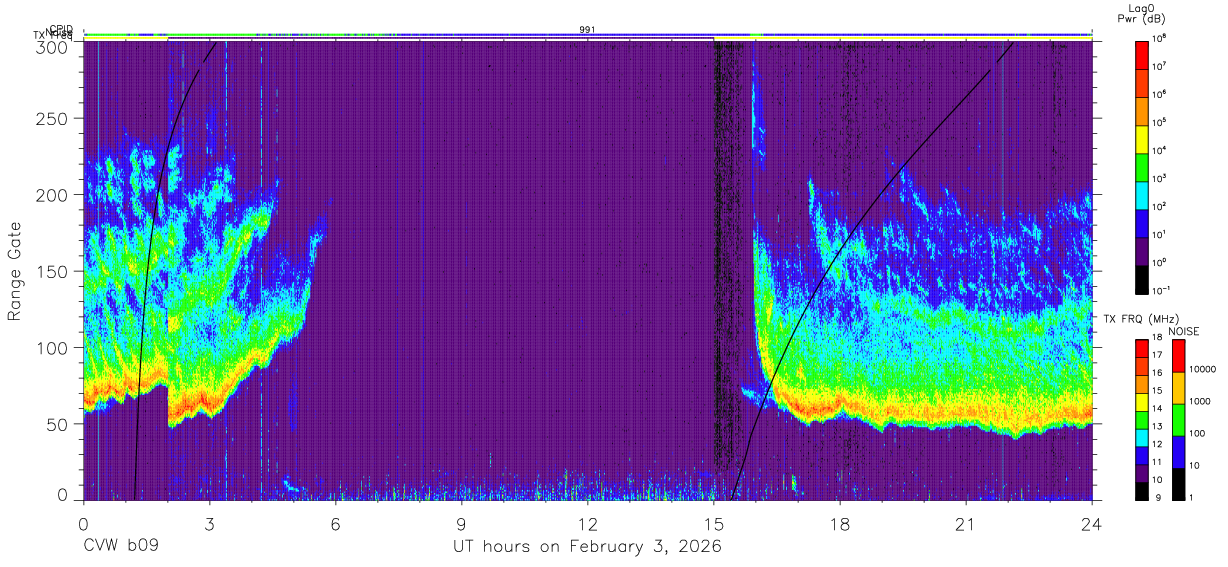Click the 'Range Gate' y-axis label
1228x567 pixels.
[15, 272]
